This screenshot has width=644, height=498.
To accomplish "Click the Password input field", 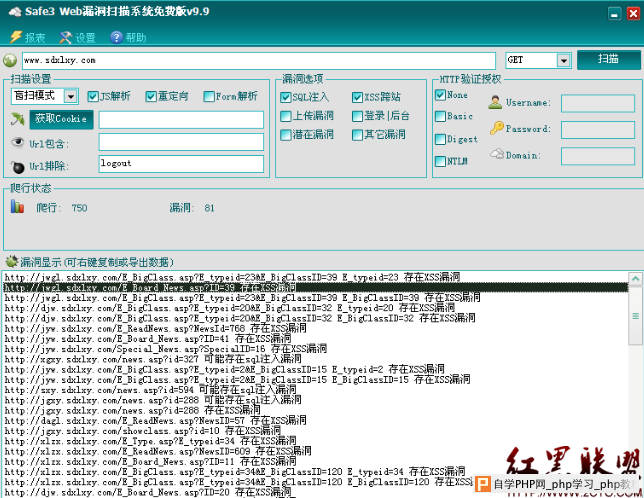I will pos(598,130).
